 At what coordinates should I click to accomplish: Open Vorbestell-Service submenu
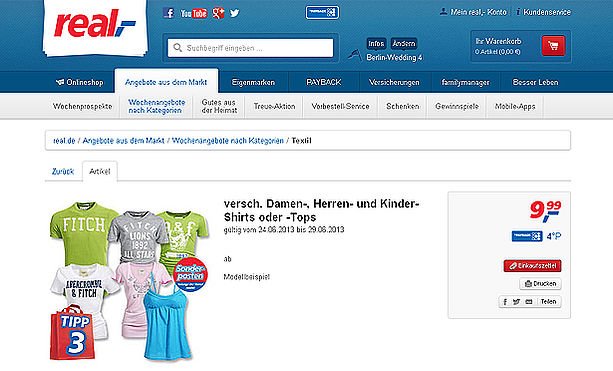[x=341, y=106]
